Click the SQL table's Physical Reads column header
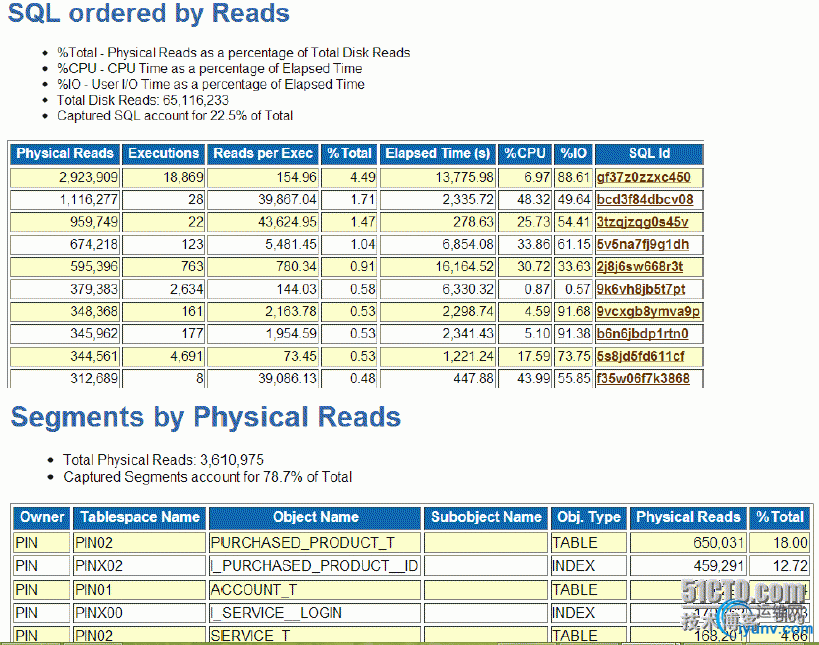819x645 pixels. pos(65,154)
